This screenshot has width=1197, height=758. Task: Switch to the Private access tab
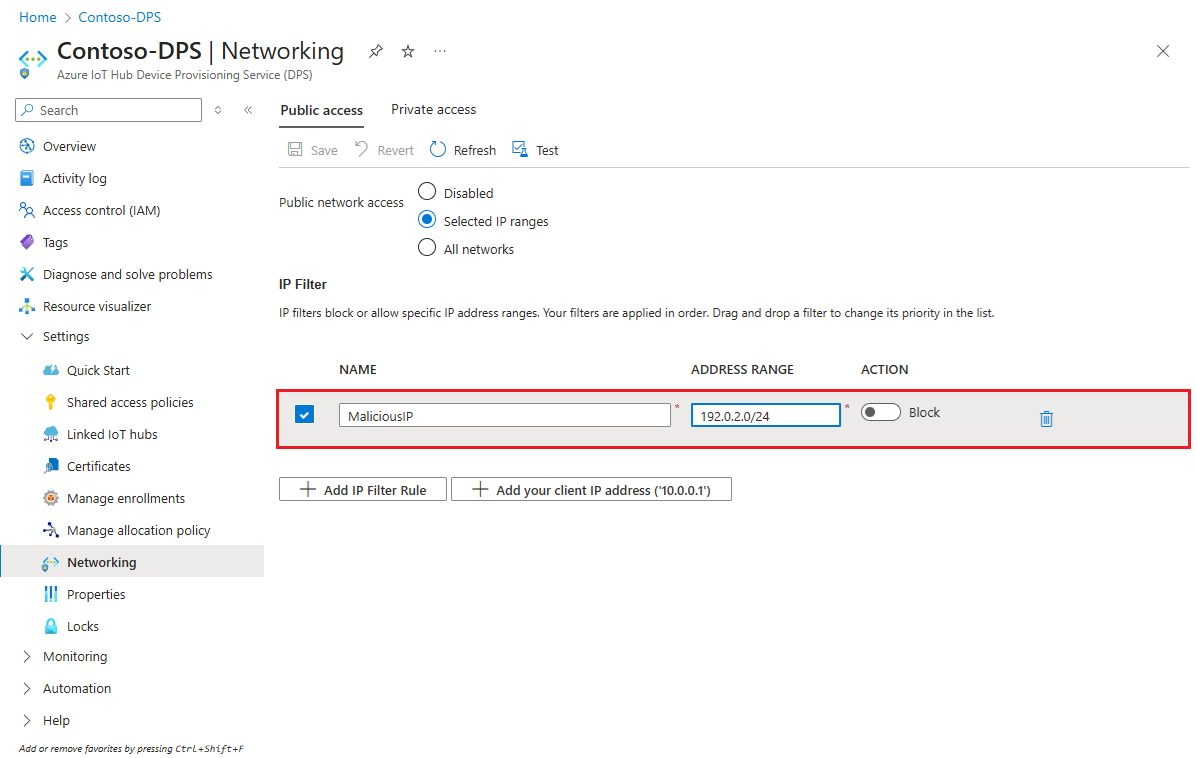(433, 110)
